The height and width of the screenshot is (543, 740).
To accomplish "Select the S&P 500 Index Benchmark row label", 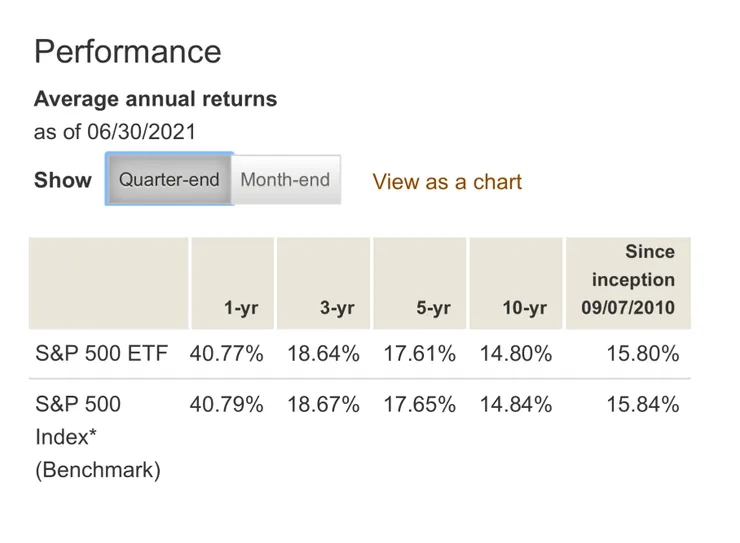I will [98, 437].
